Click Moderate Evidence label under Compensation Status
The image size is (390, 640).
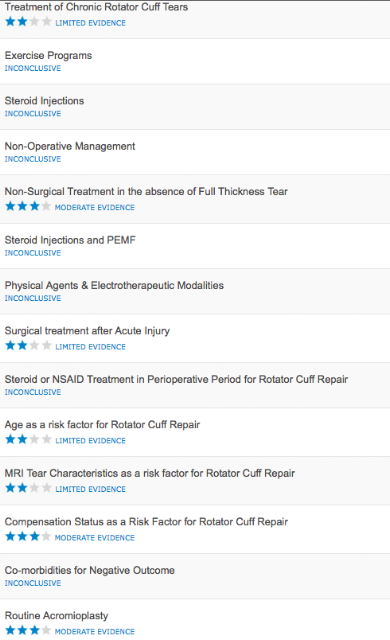95,538
